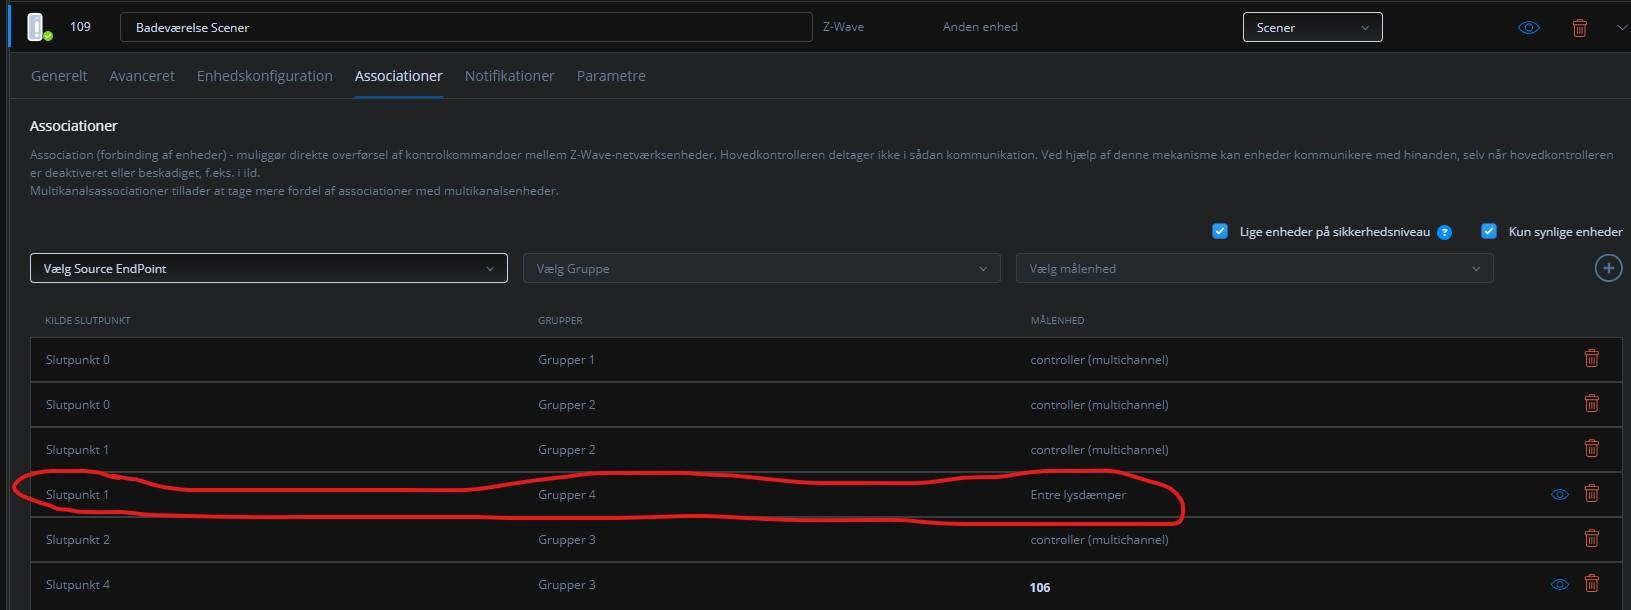1631x610 pixels.
Task: Uncheck Kun synlige enheder checkbox
Action: pyautogui.click(x=1489, y=231)
